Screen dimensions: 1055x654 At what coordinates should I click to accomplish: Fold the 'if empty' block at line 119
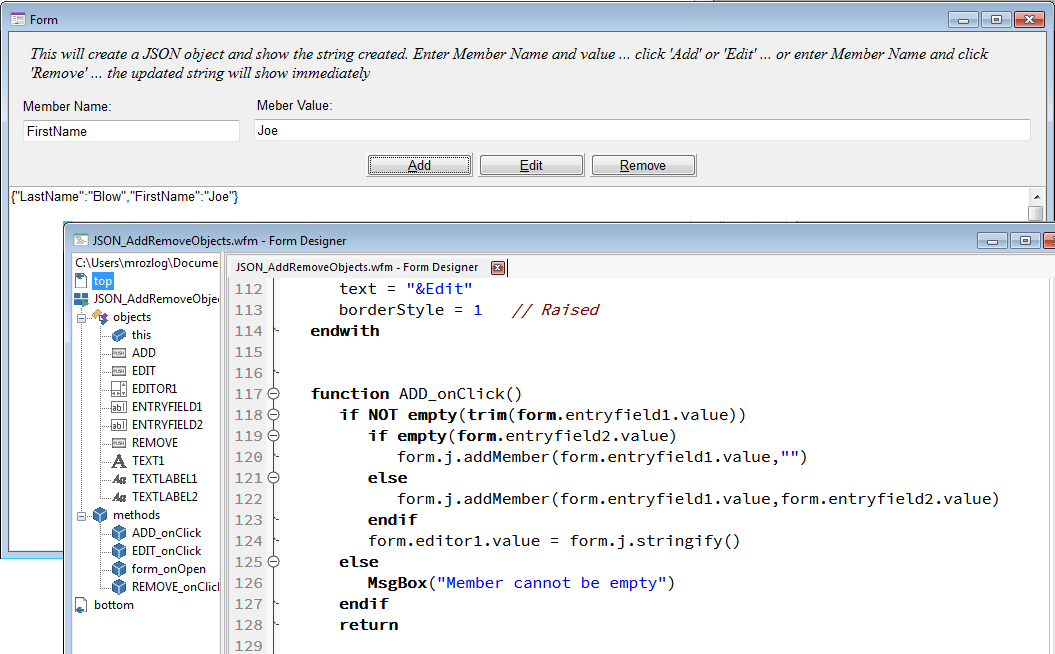[x=273, y=436]
